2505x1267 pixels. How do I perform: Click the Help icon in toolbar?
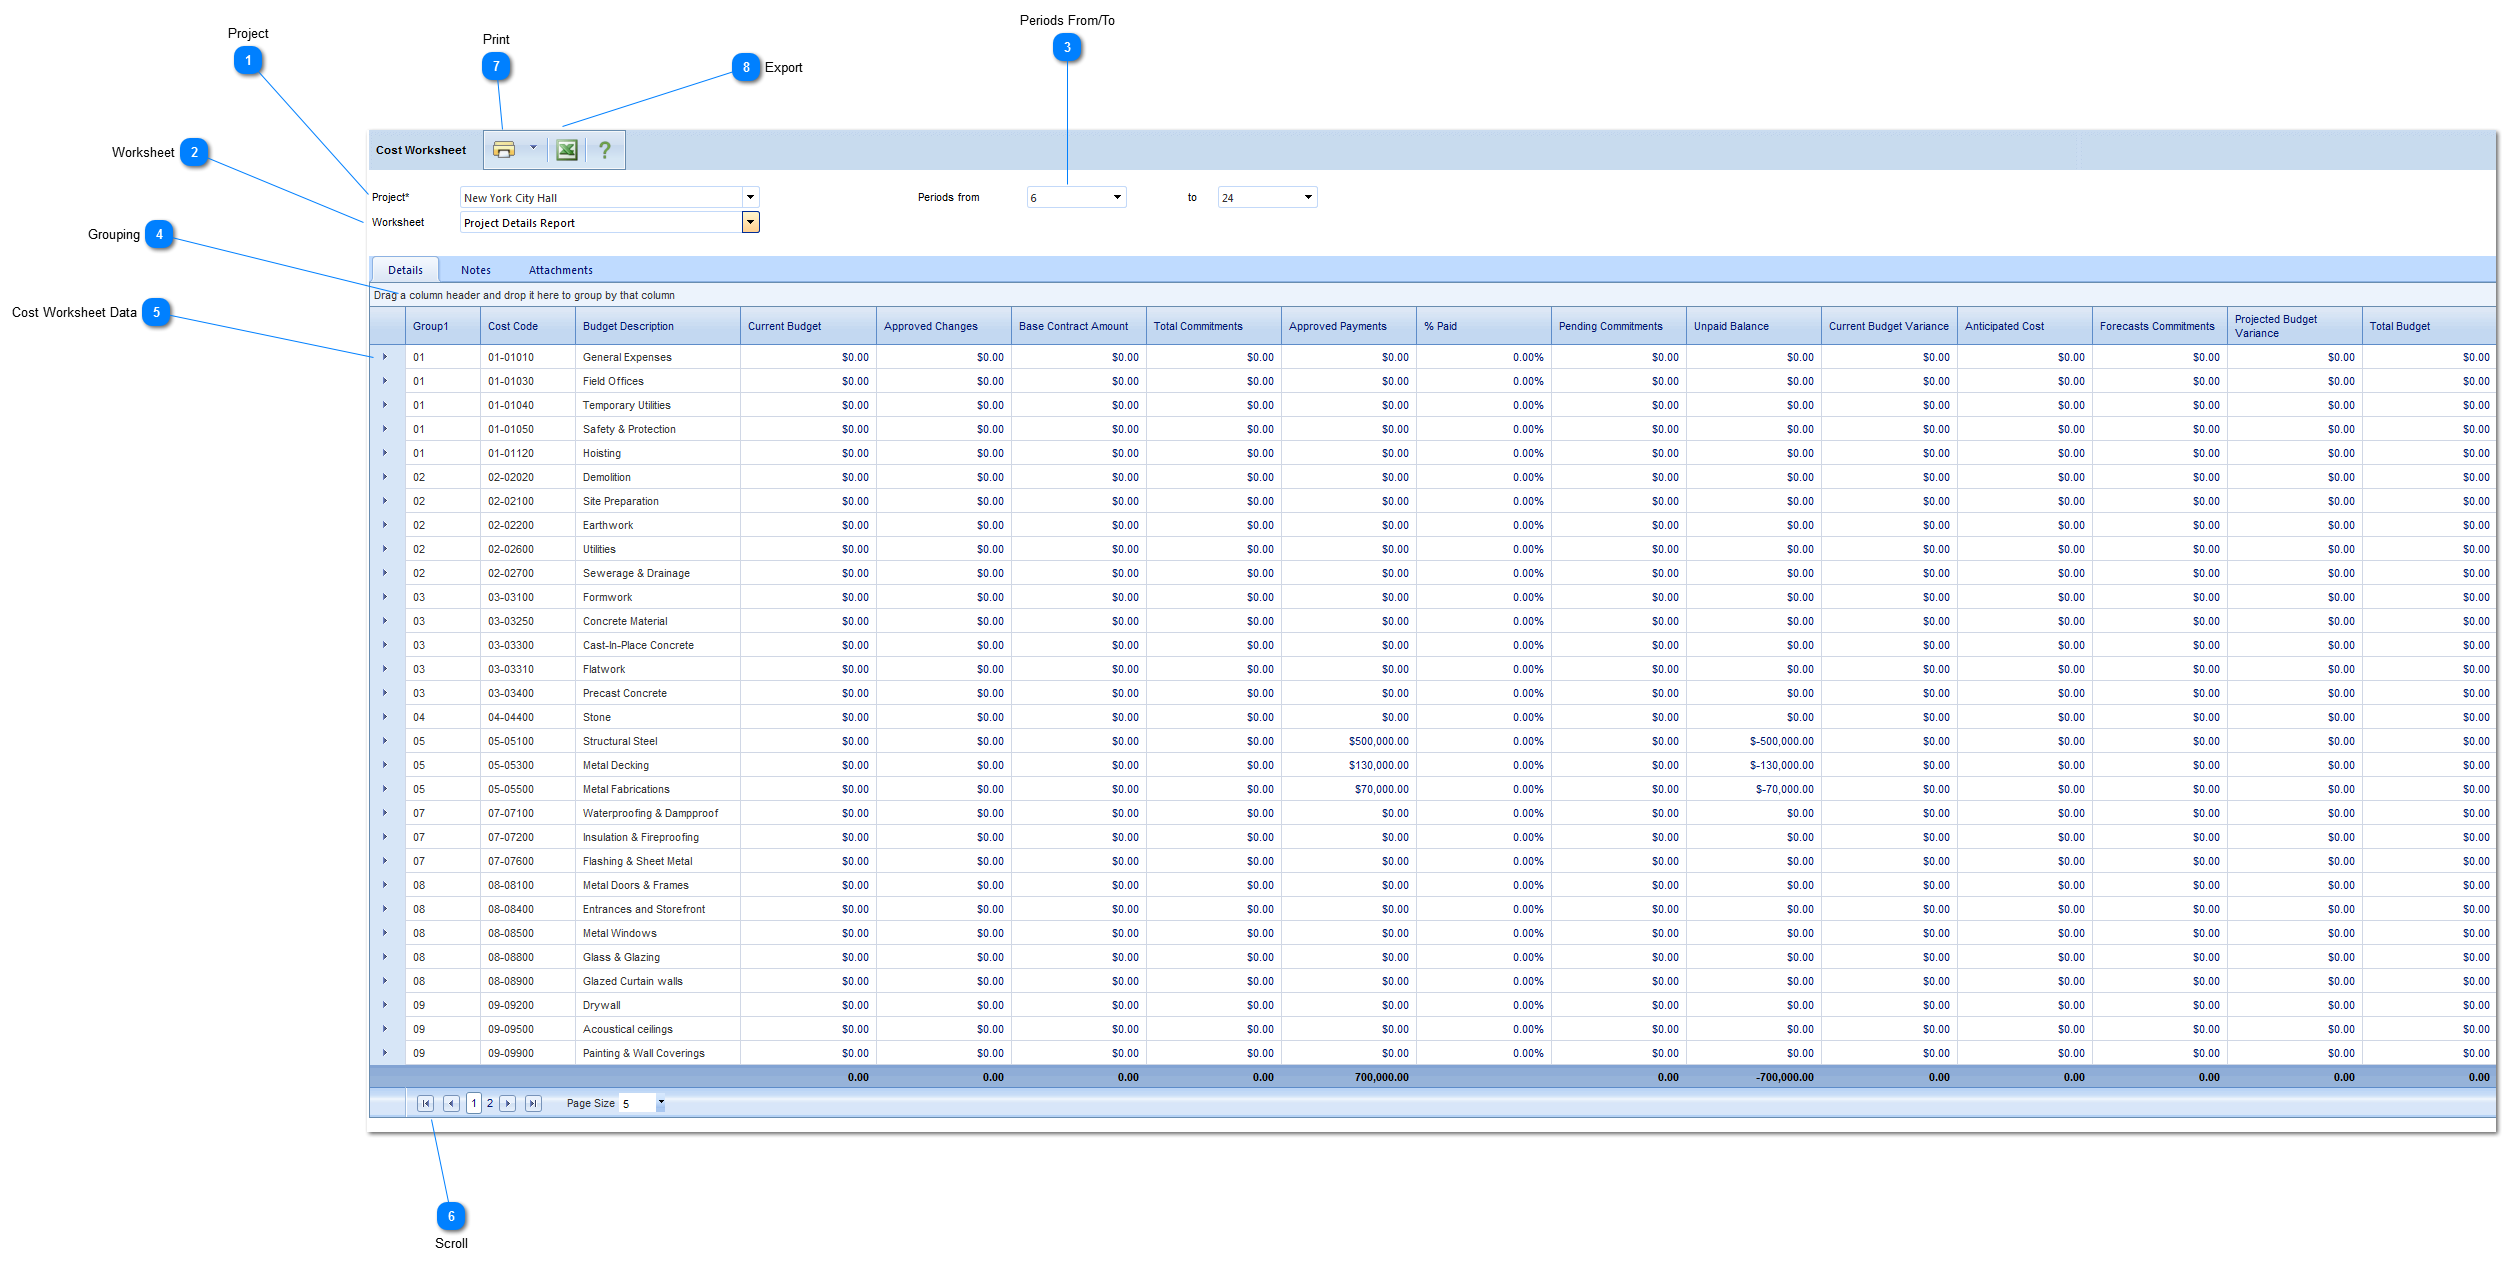coord(609,149)
